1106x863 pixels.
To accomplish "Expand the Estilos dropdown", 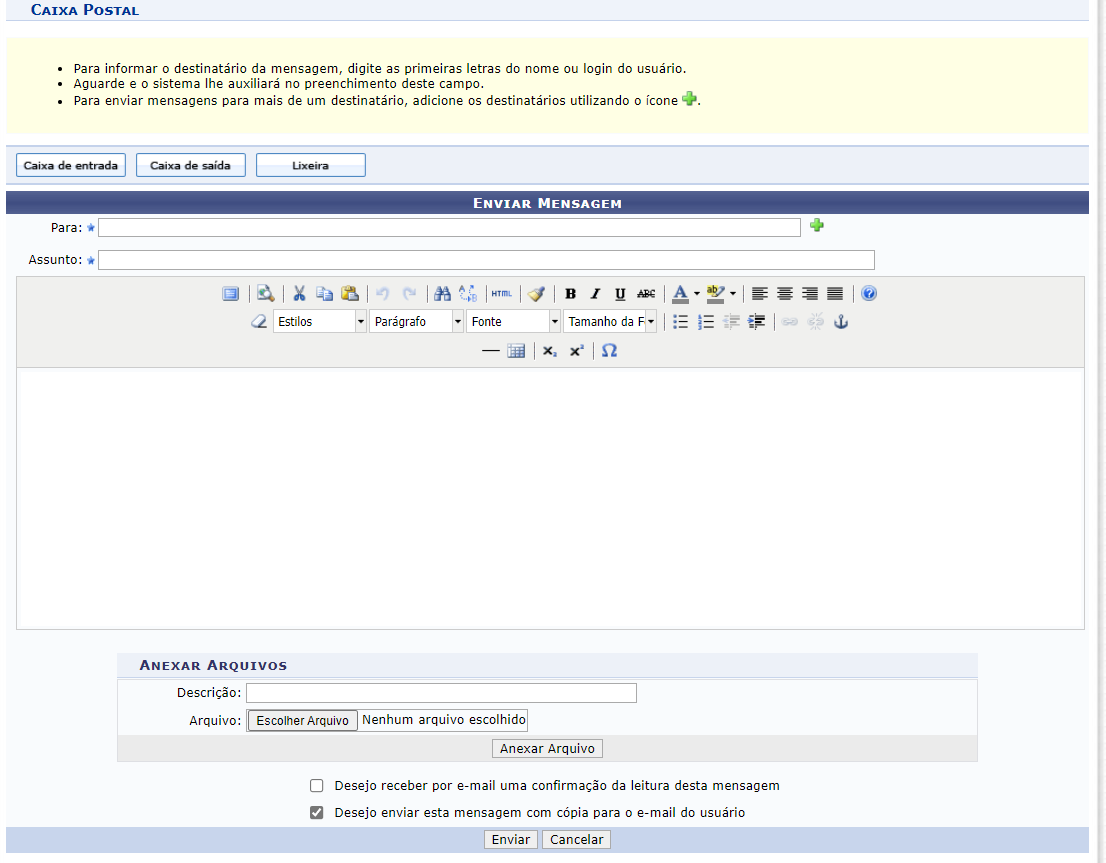I will (x=360, y=322).
